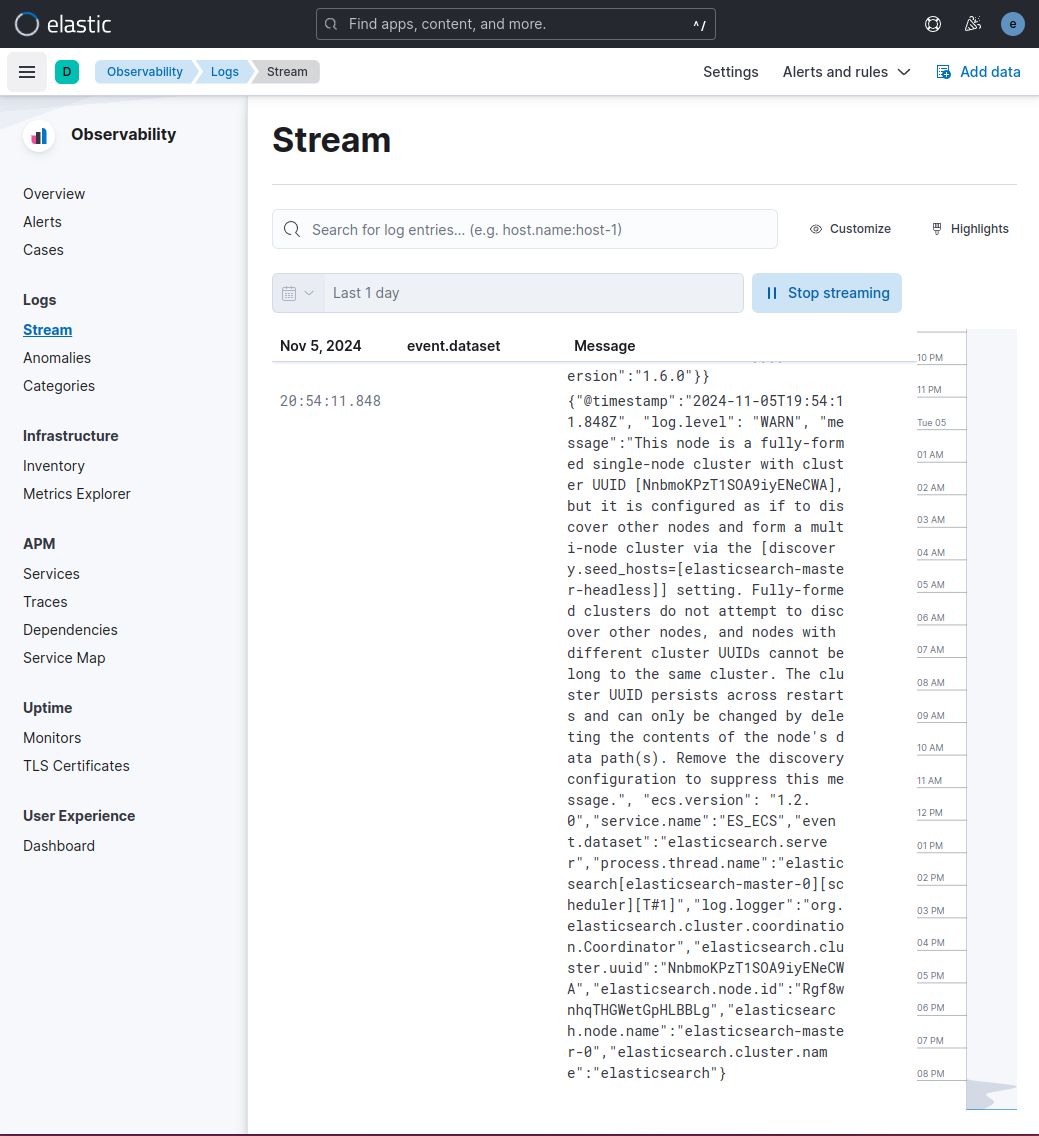Viewport: 1039px width, 1136px height.
Task: Click the Logs section heading
Action: pos(39,300)
